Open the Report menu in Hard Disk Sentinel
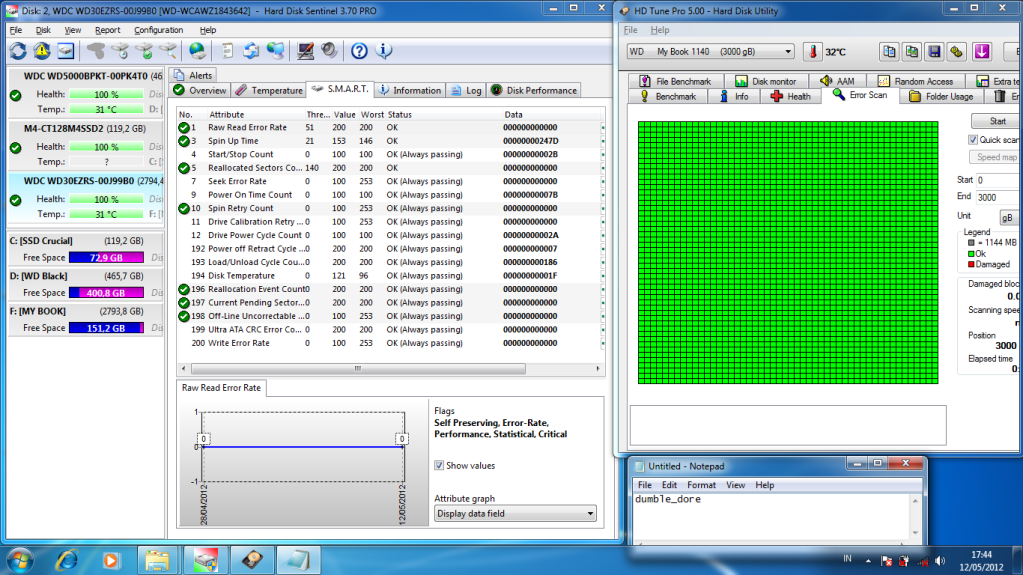Image resolution: width=1023 pixels, height=575 pixels. coord(108,30)
